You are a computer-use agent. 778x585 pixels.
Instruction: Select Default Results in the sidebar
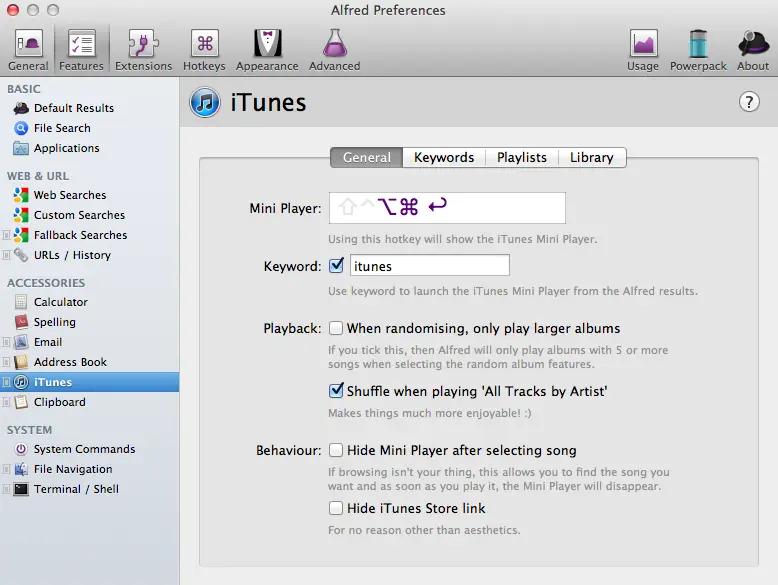[x=89, y=108]
